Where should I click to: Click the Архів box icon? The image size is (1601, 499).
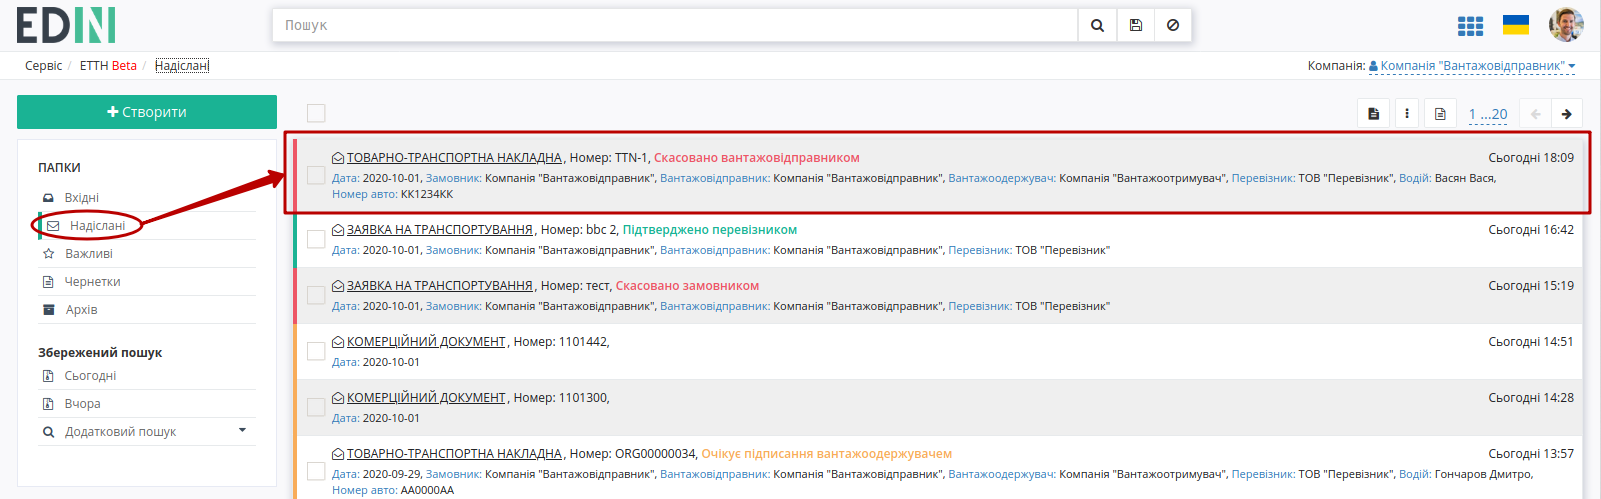click(48, 310)
